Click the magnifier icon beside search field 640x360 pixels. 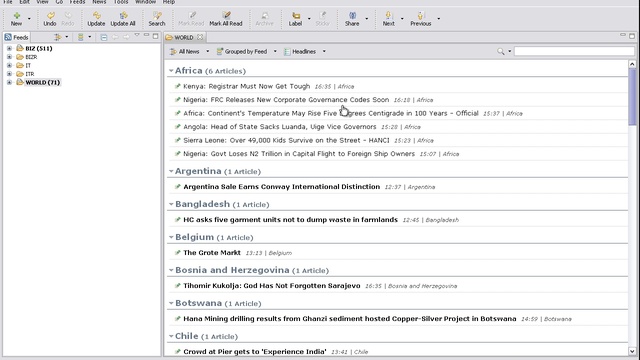(x=500, y=51)
